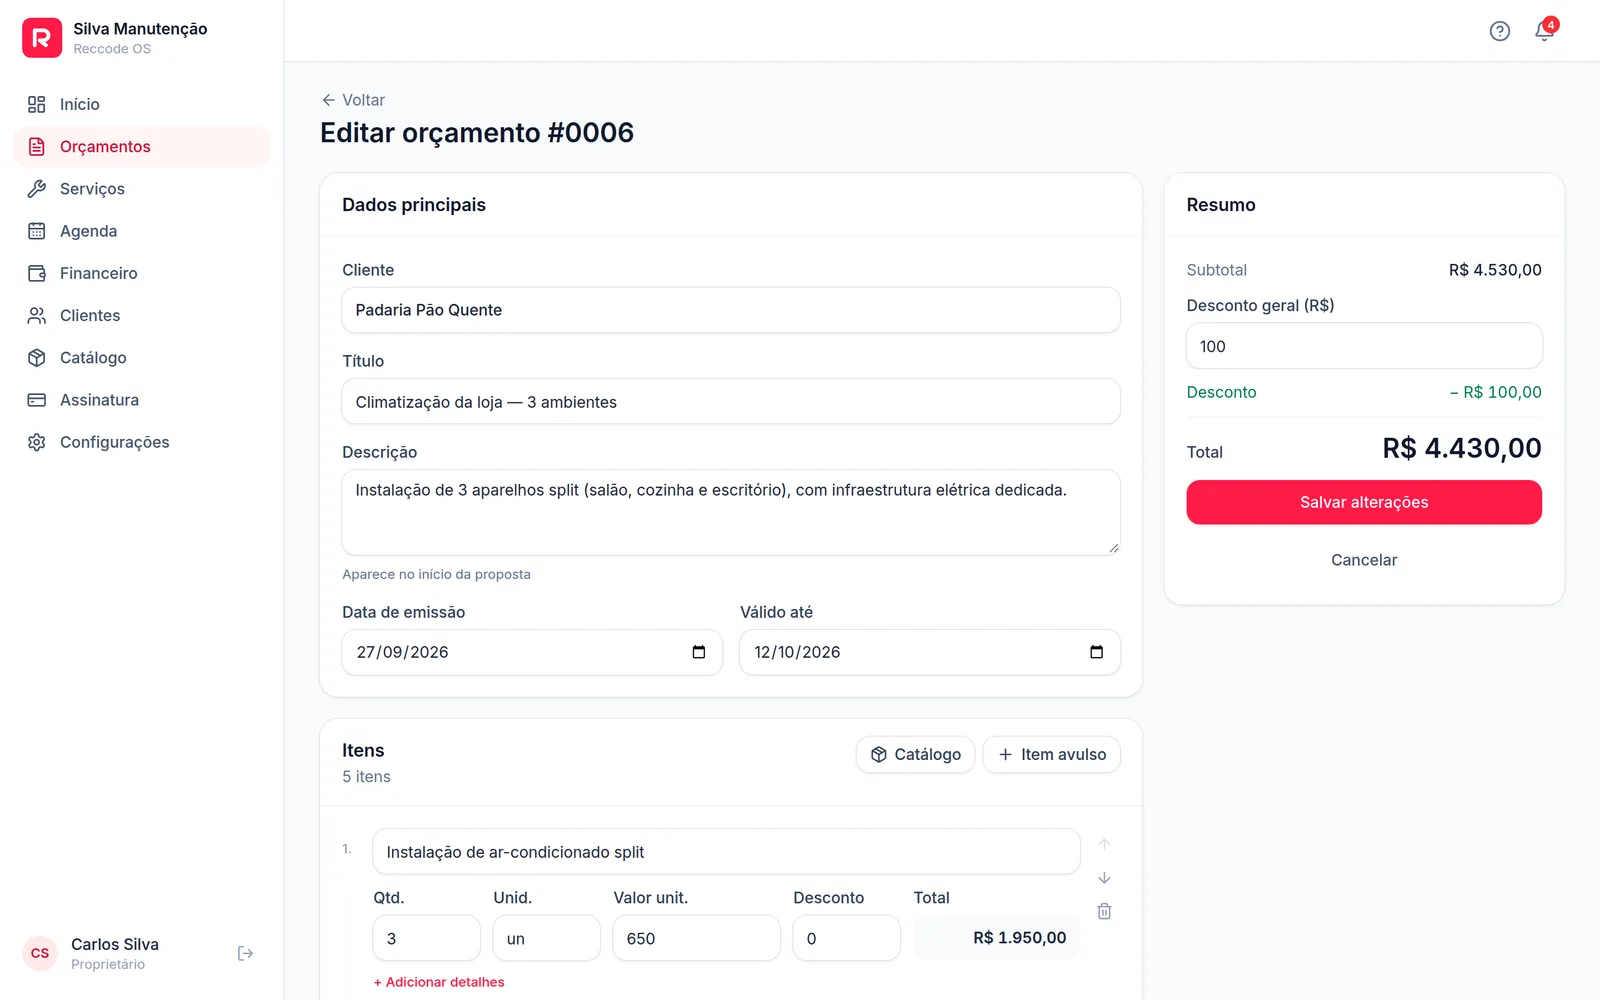Open Clientes in sidebar

tap(142, 315)
